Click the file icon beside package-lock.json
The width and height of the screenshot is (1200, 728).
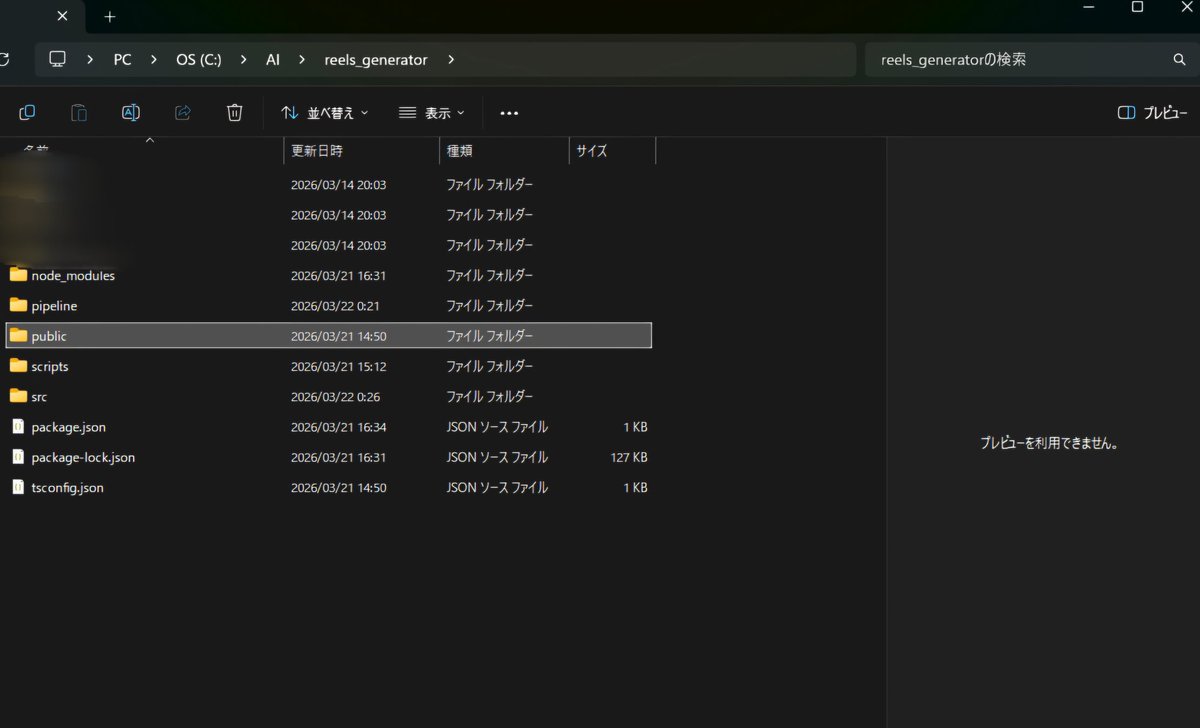click(x=18, y=457)
